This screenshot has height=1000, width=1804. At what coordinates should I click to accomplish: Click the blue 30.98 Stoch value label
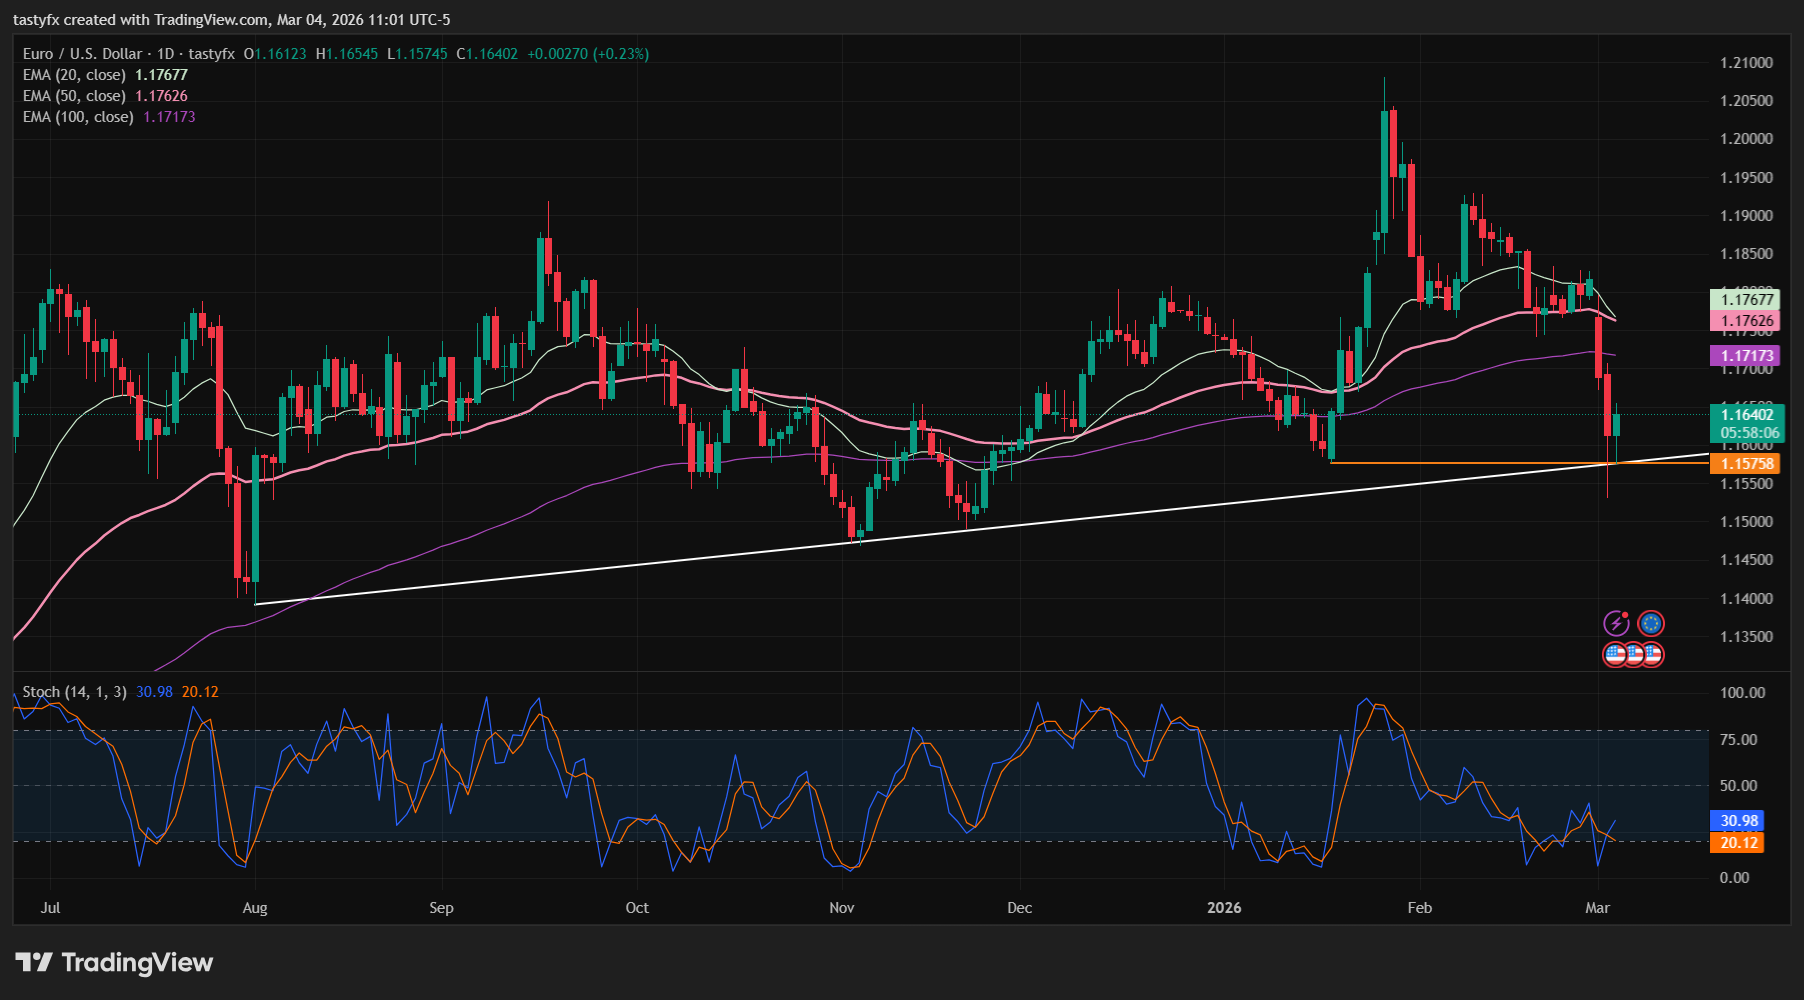point(1737,820)
